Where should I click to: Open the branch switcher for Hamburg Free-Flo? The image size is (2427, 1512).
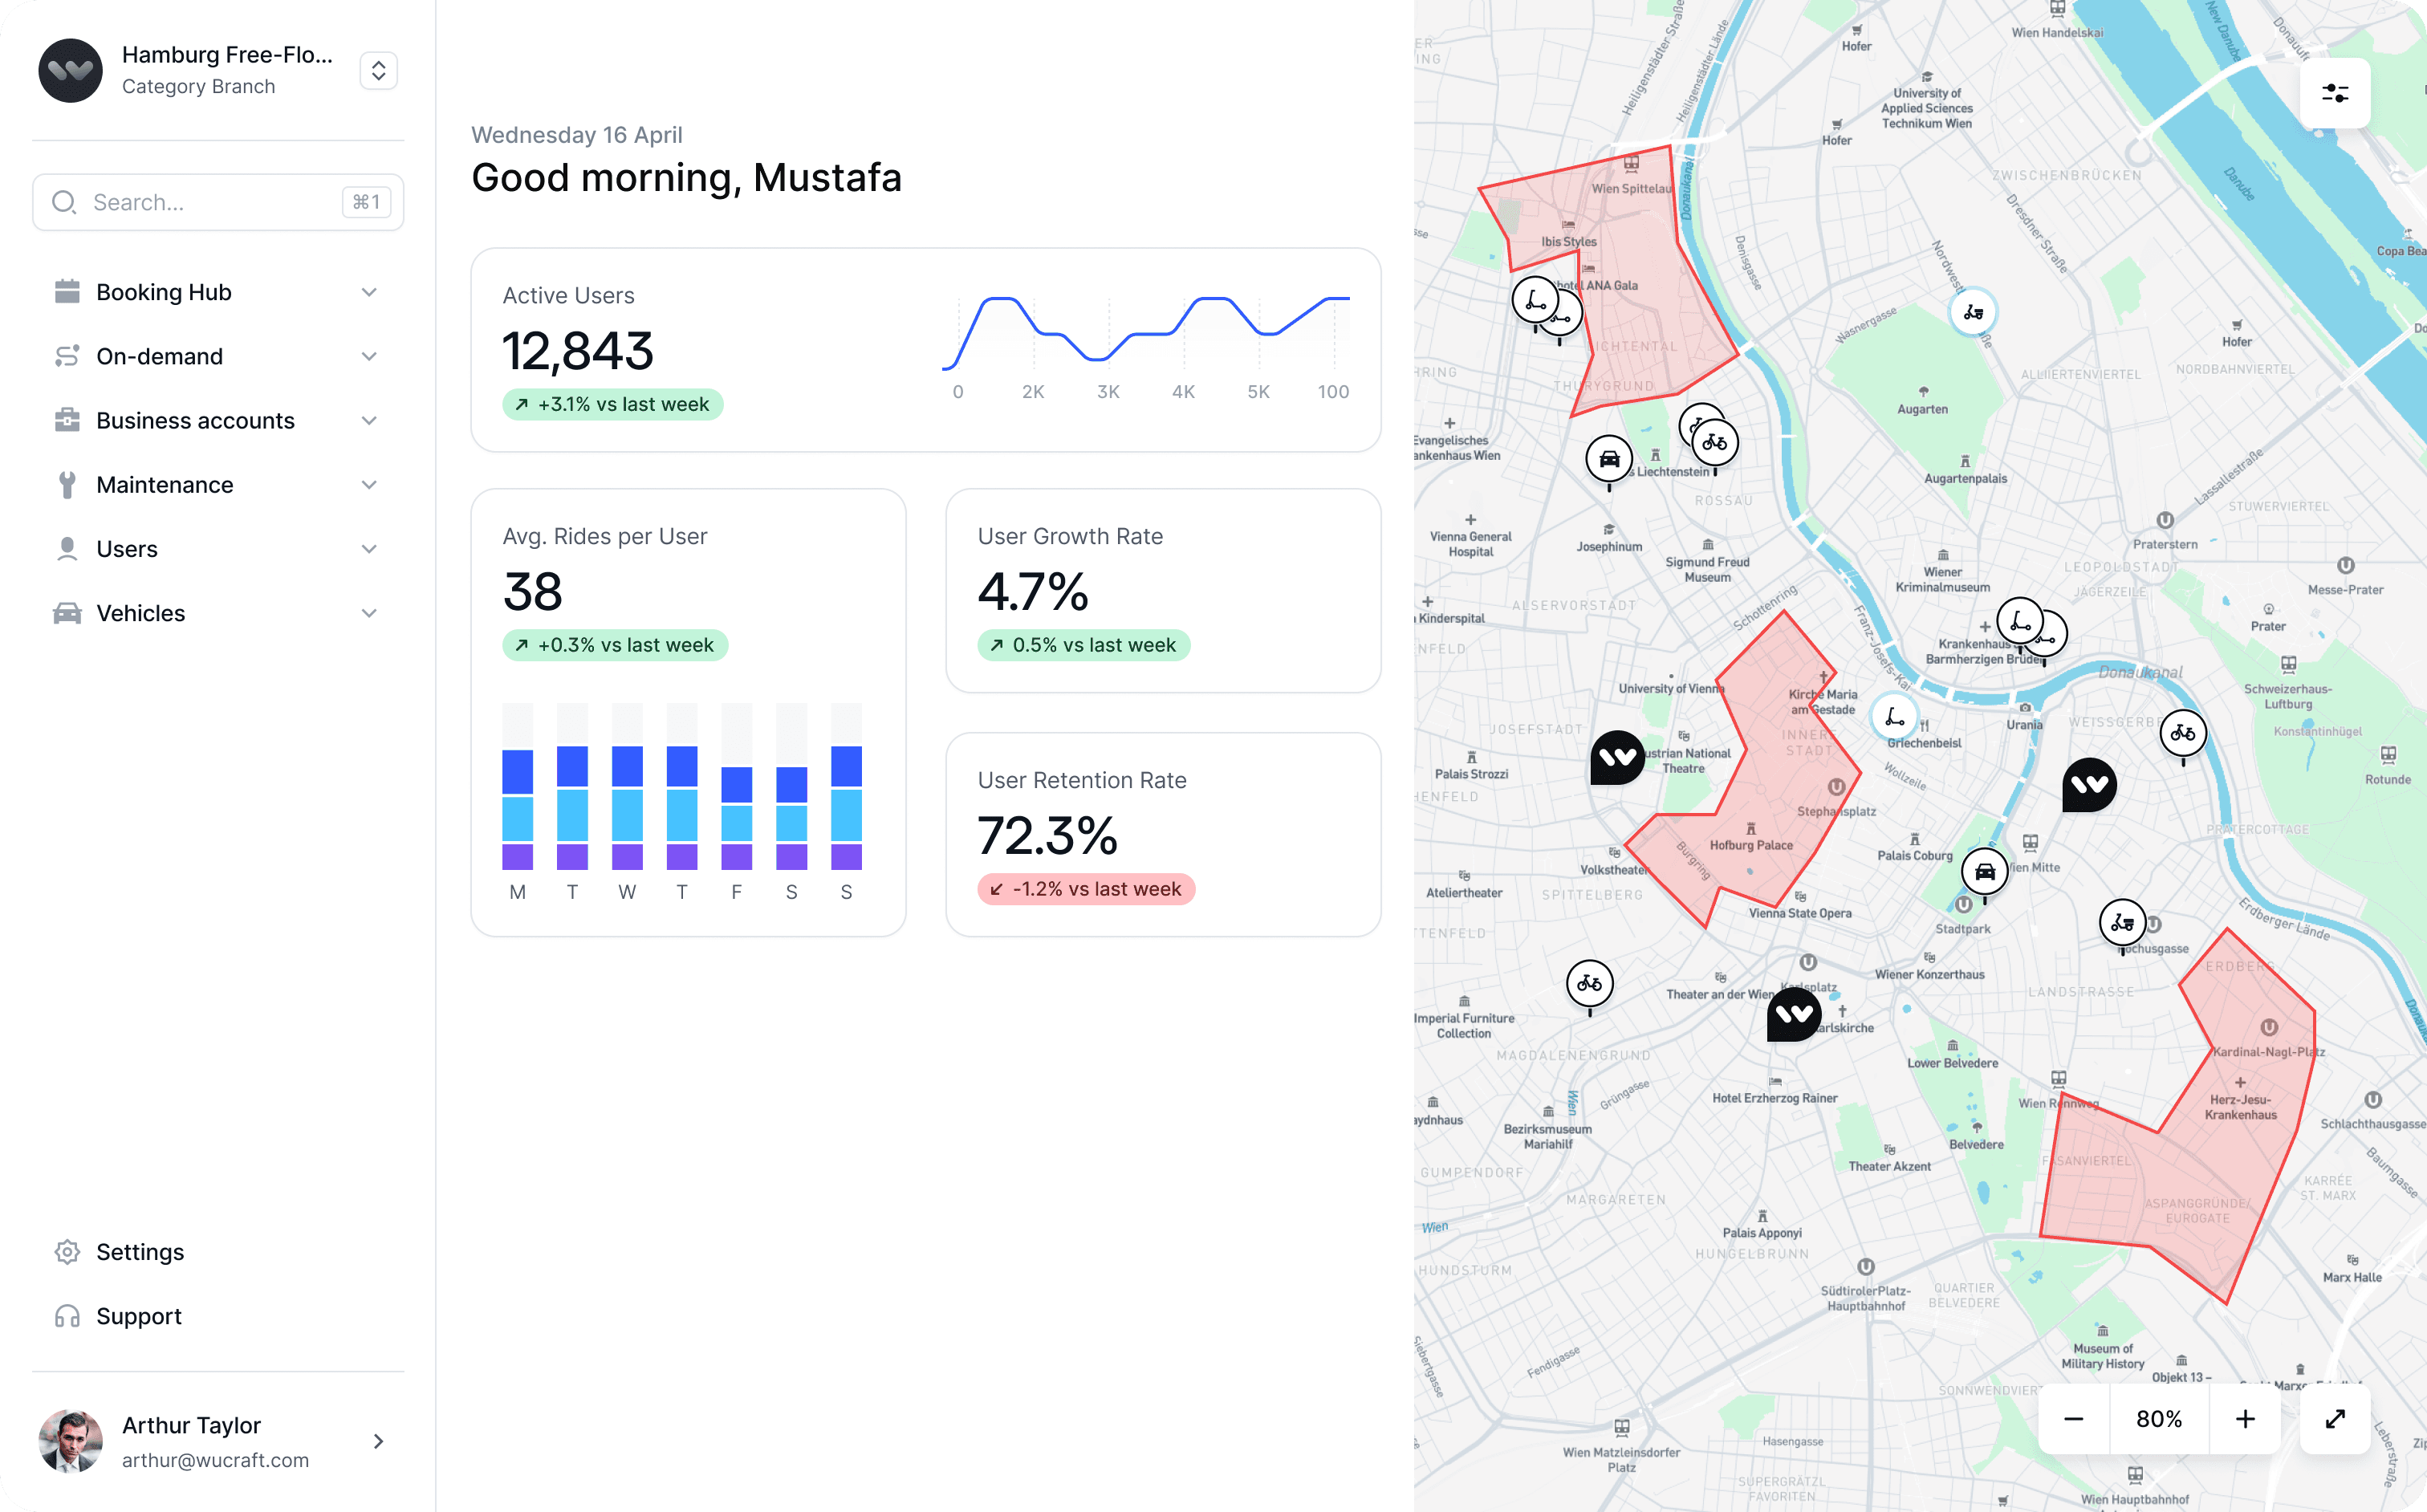[378, 71]
